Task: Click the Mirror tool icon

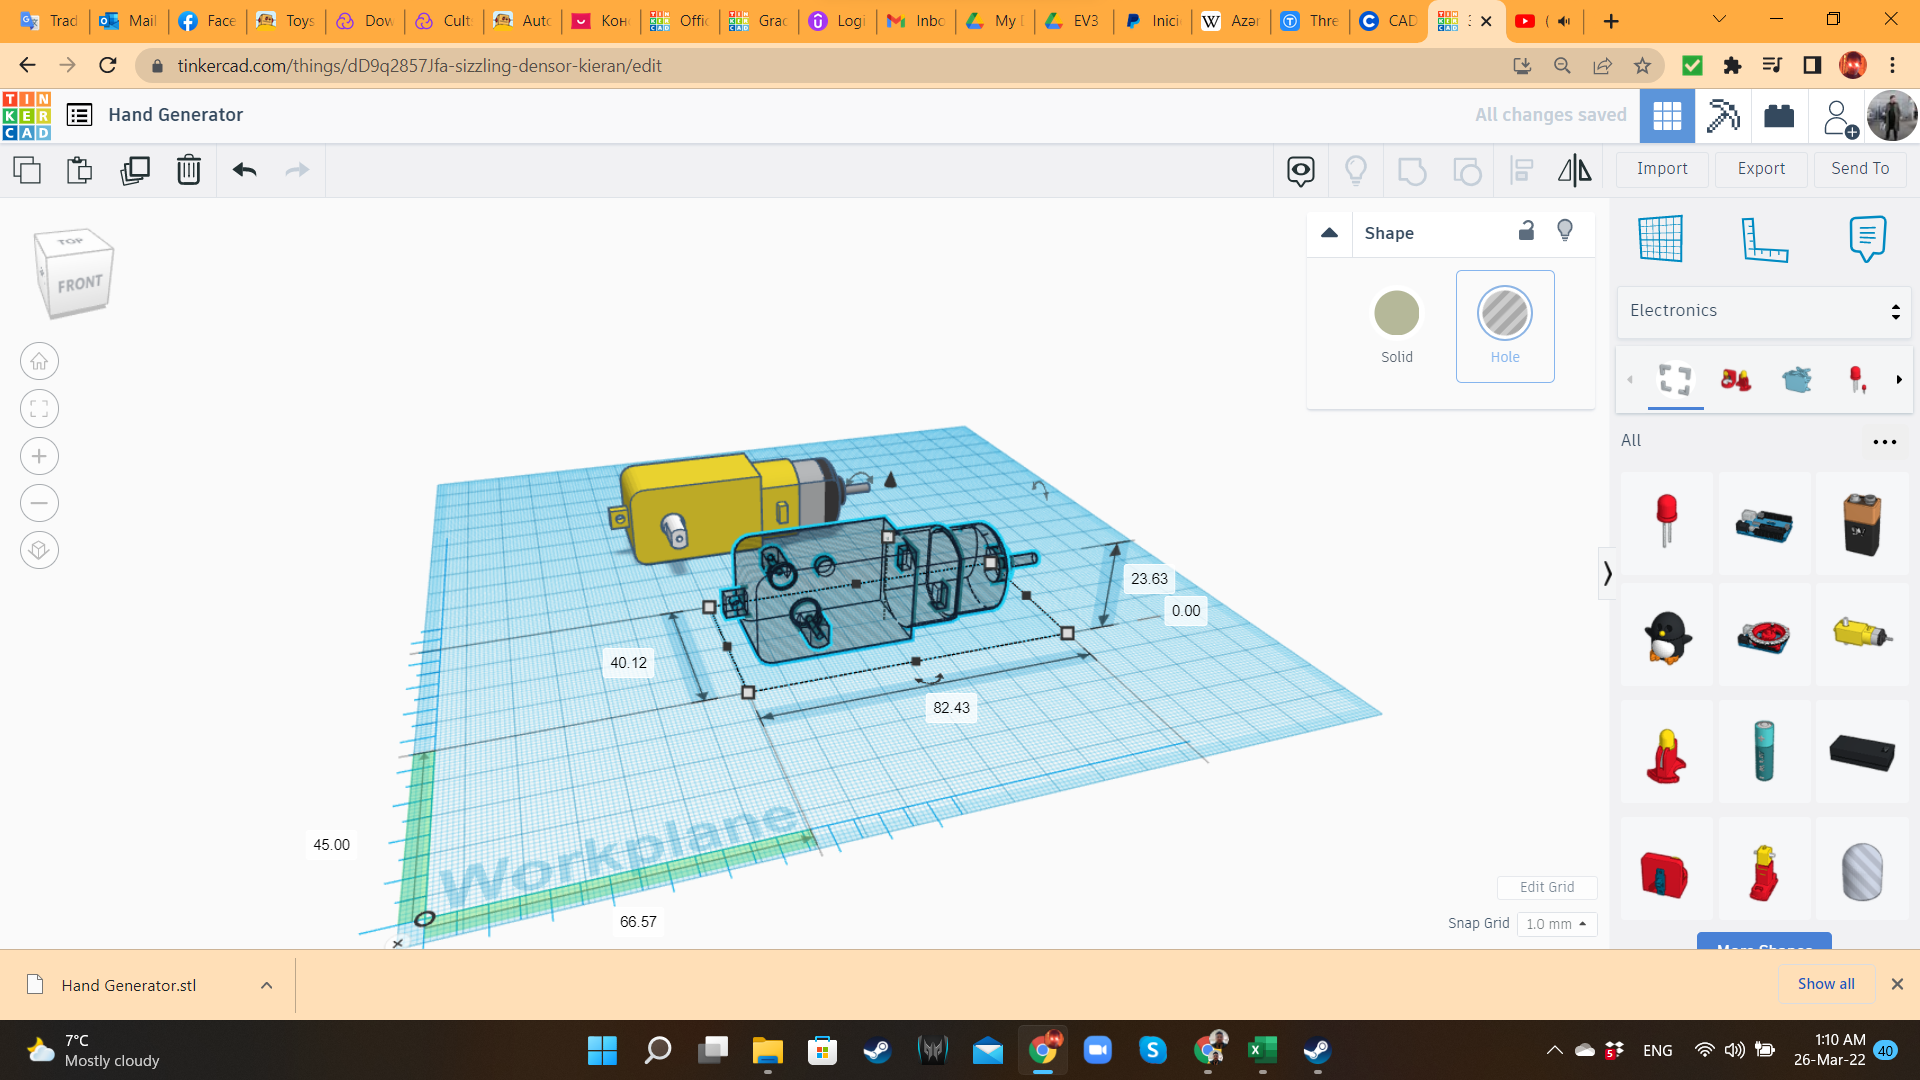Action: 1574,170
